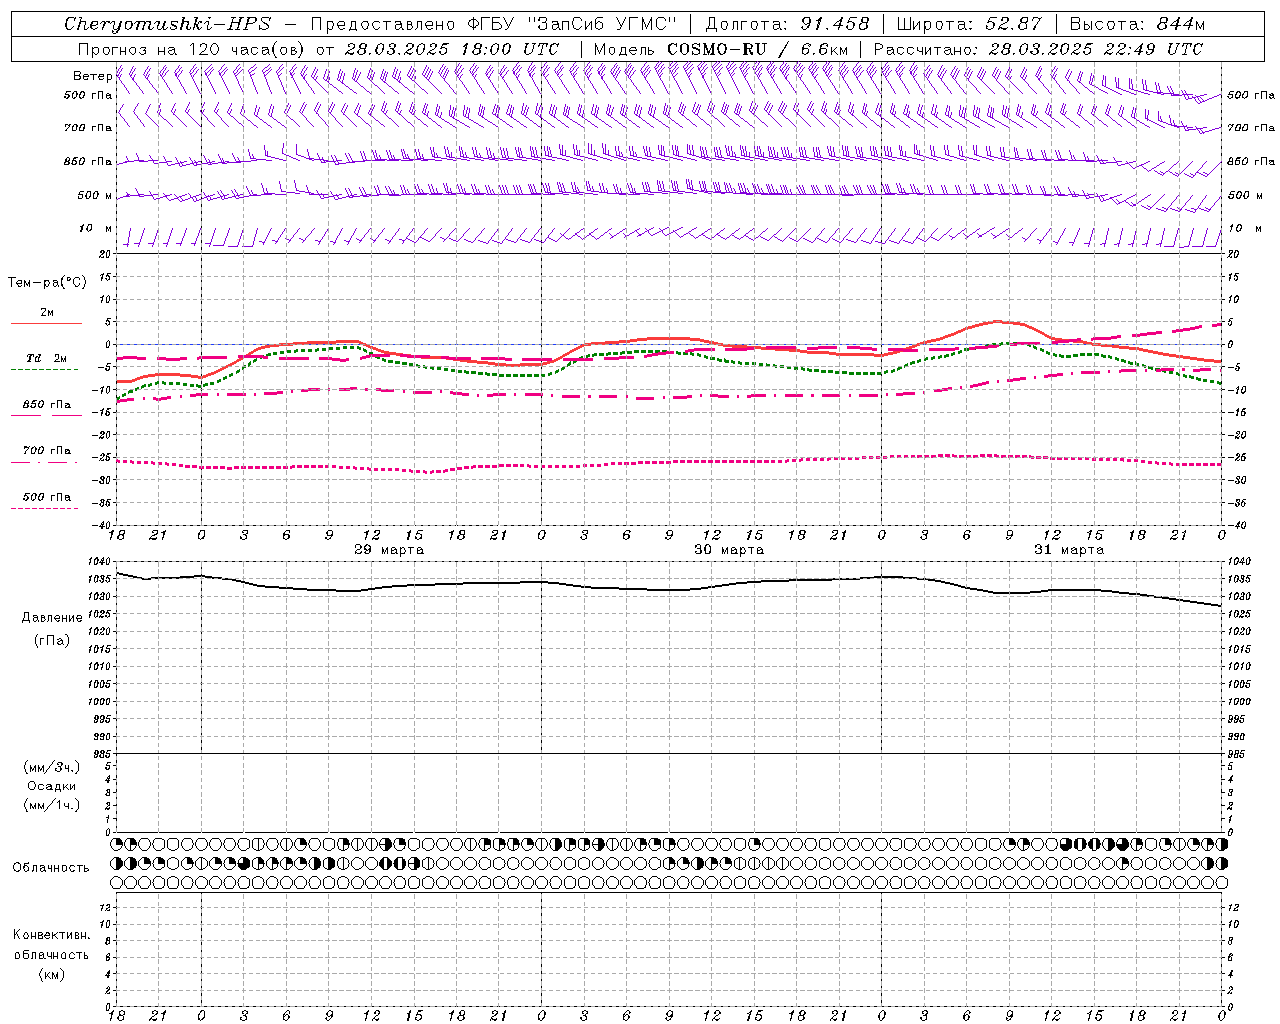Click "850 гПа" in the temperature legend
The height and width of the screenshot is (1024, 1280).
pos(47,405)
